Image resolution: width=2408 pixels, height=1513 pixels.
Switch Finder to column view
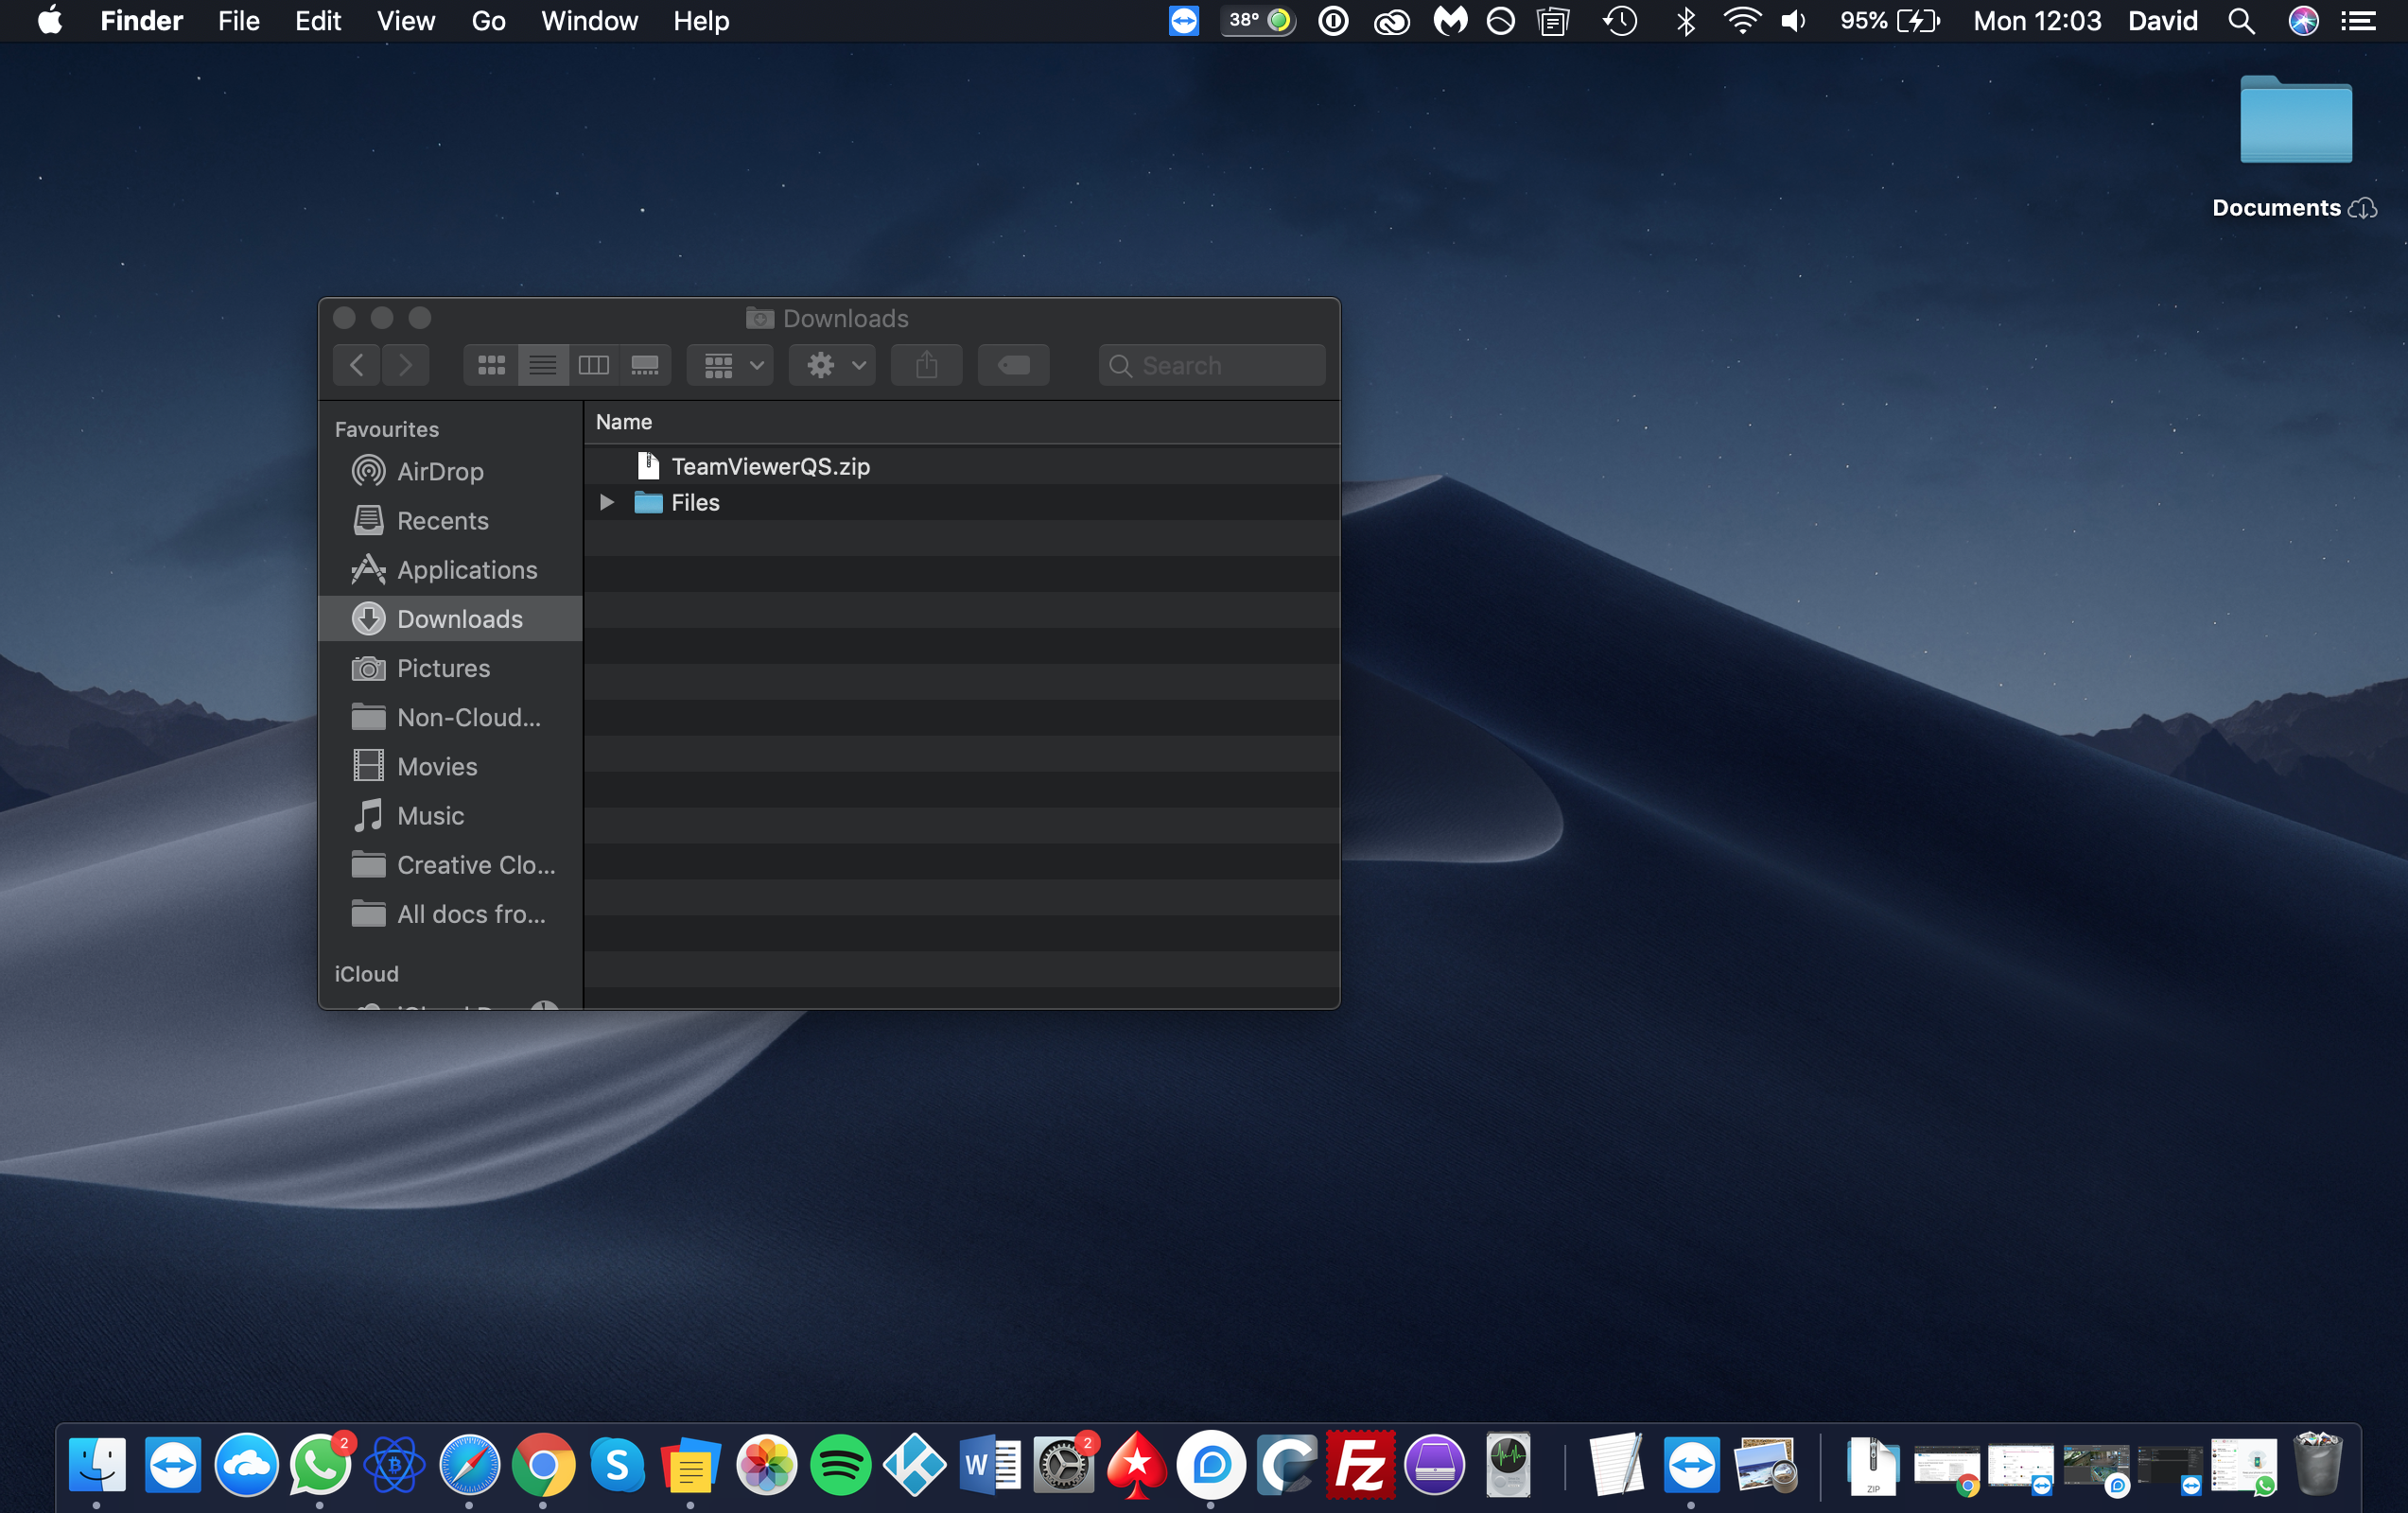point(593,365)
